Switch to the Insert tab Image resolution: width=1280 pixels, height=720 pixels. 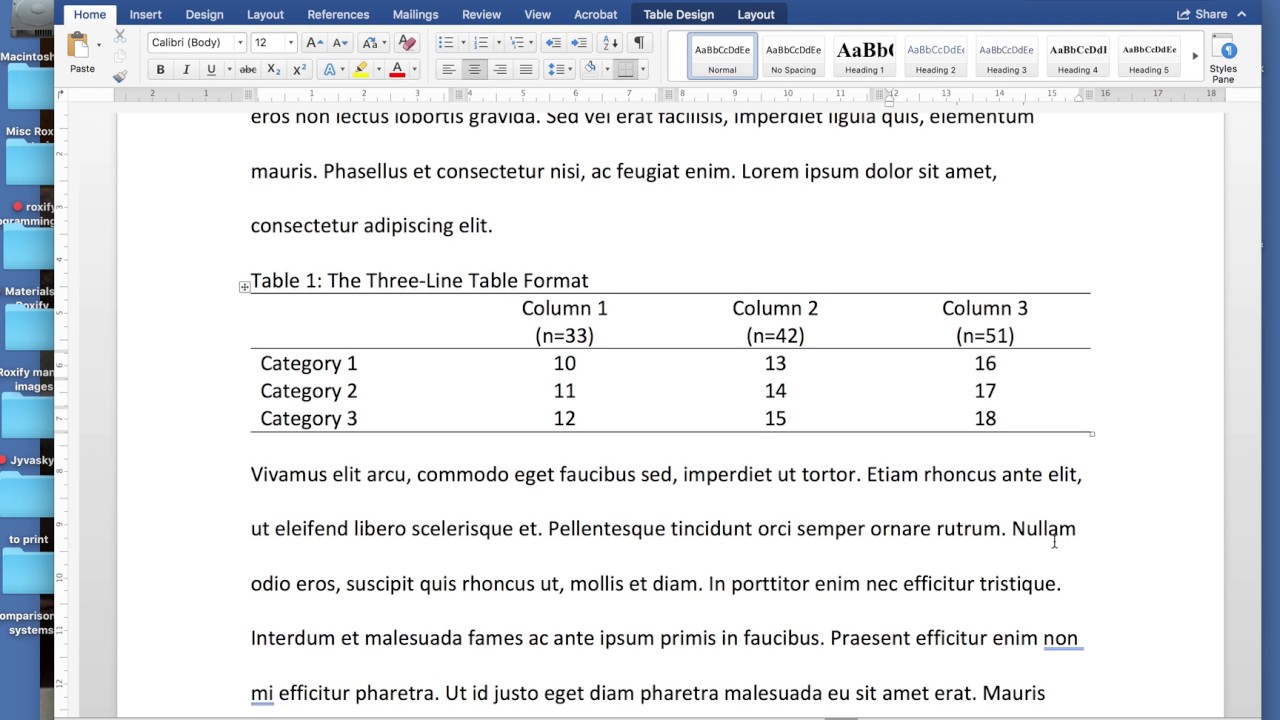(x=146, y=14)
